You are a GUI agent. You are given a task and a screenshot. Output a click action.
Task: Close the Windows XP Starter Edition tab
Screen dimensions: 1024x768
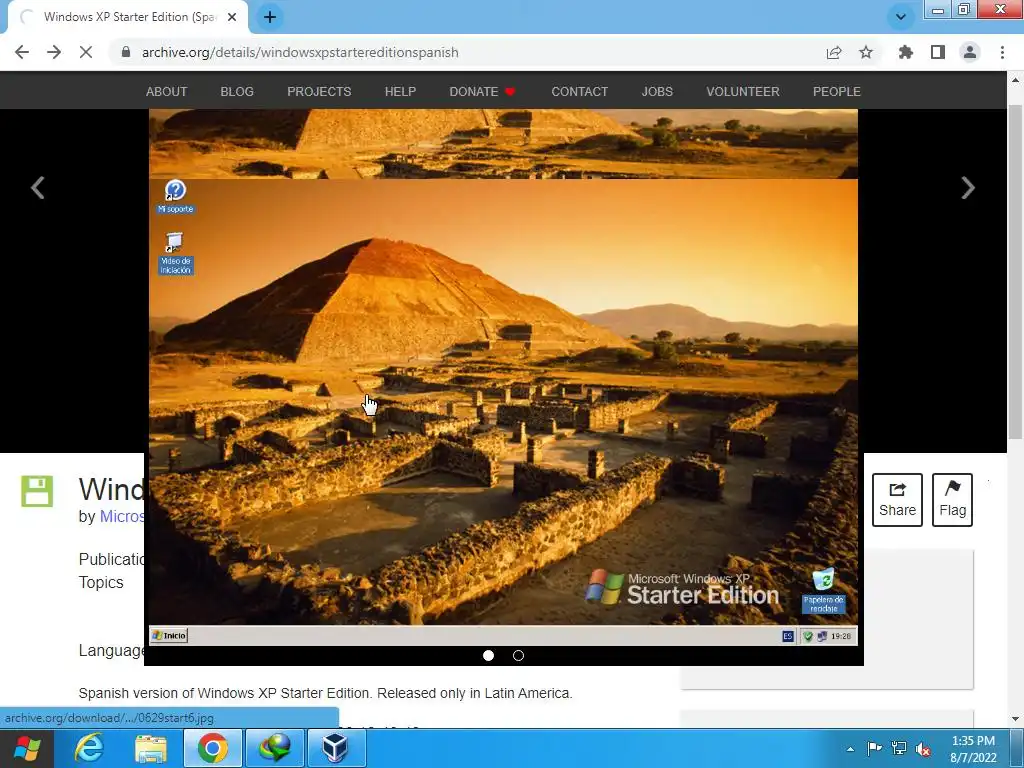(x=232, y=17)
